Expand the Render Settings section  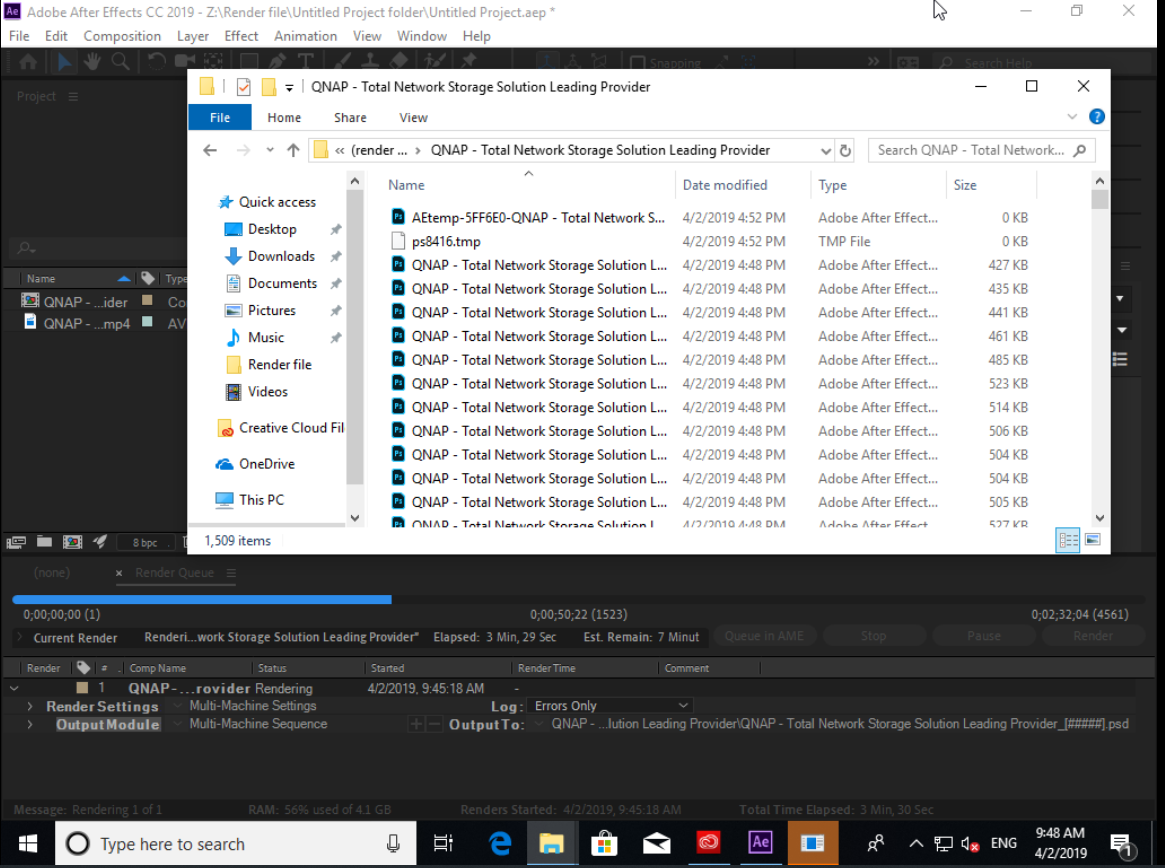click(x=30, y=706)
